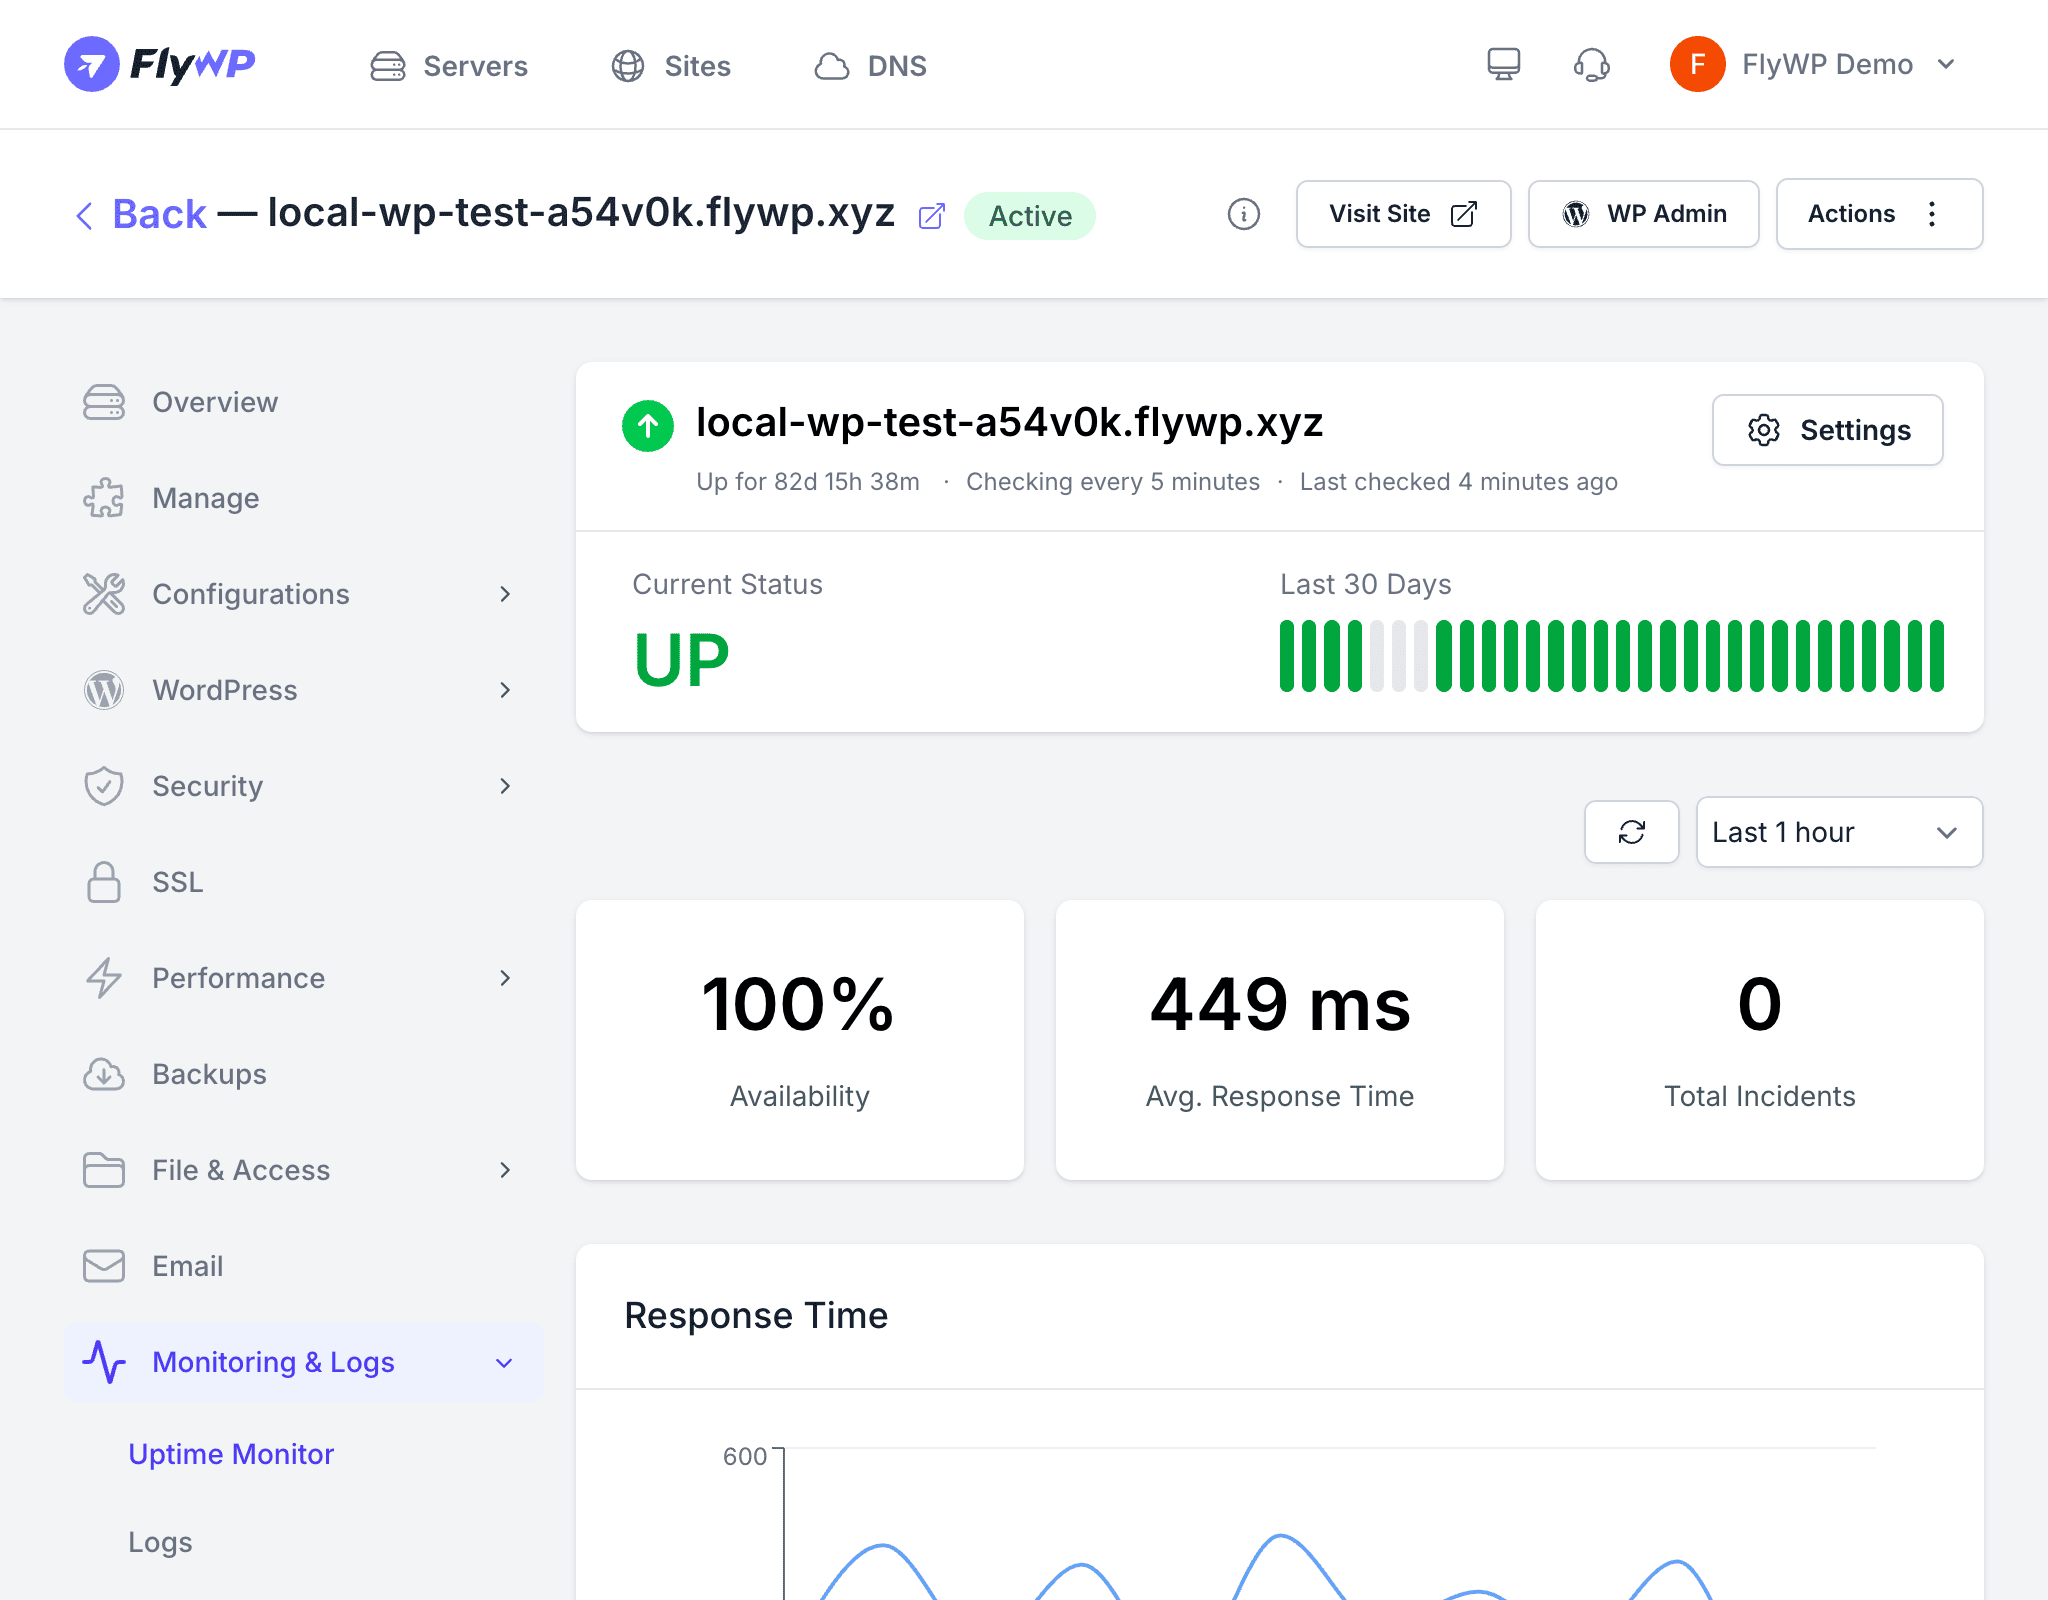Open the Logs submenu item
The image size is (2048, 1600).
pyautogui.click(x=160, y=1542)
